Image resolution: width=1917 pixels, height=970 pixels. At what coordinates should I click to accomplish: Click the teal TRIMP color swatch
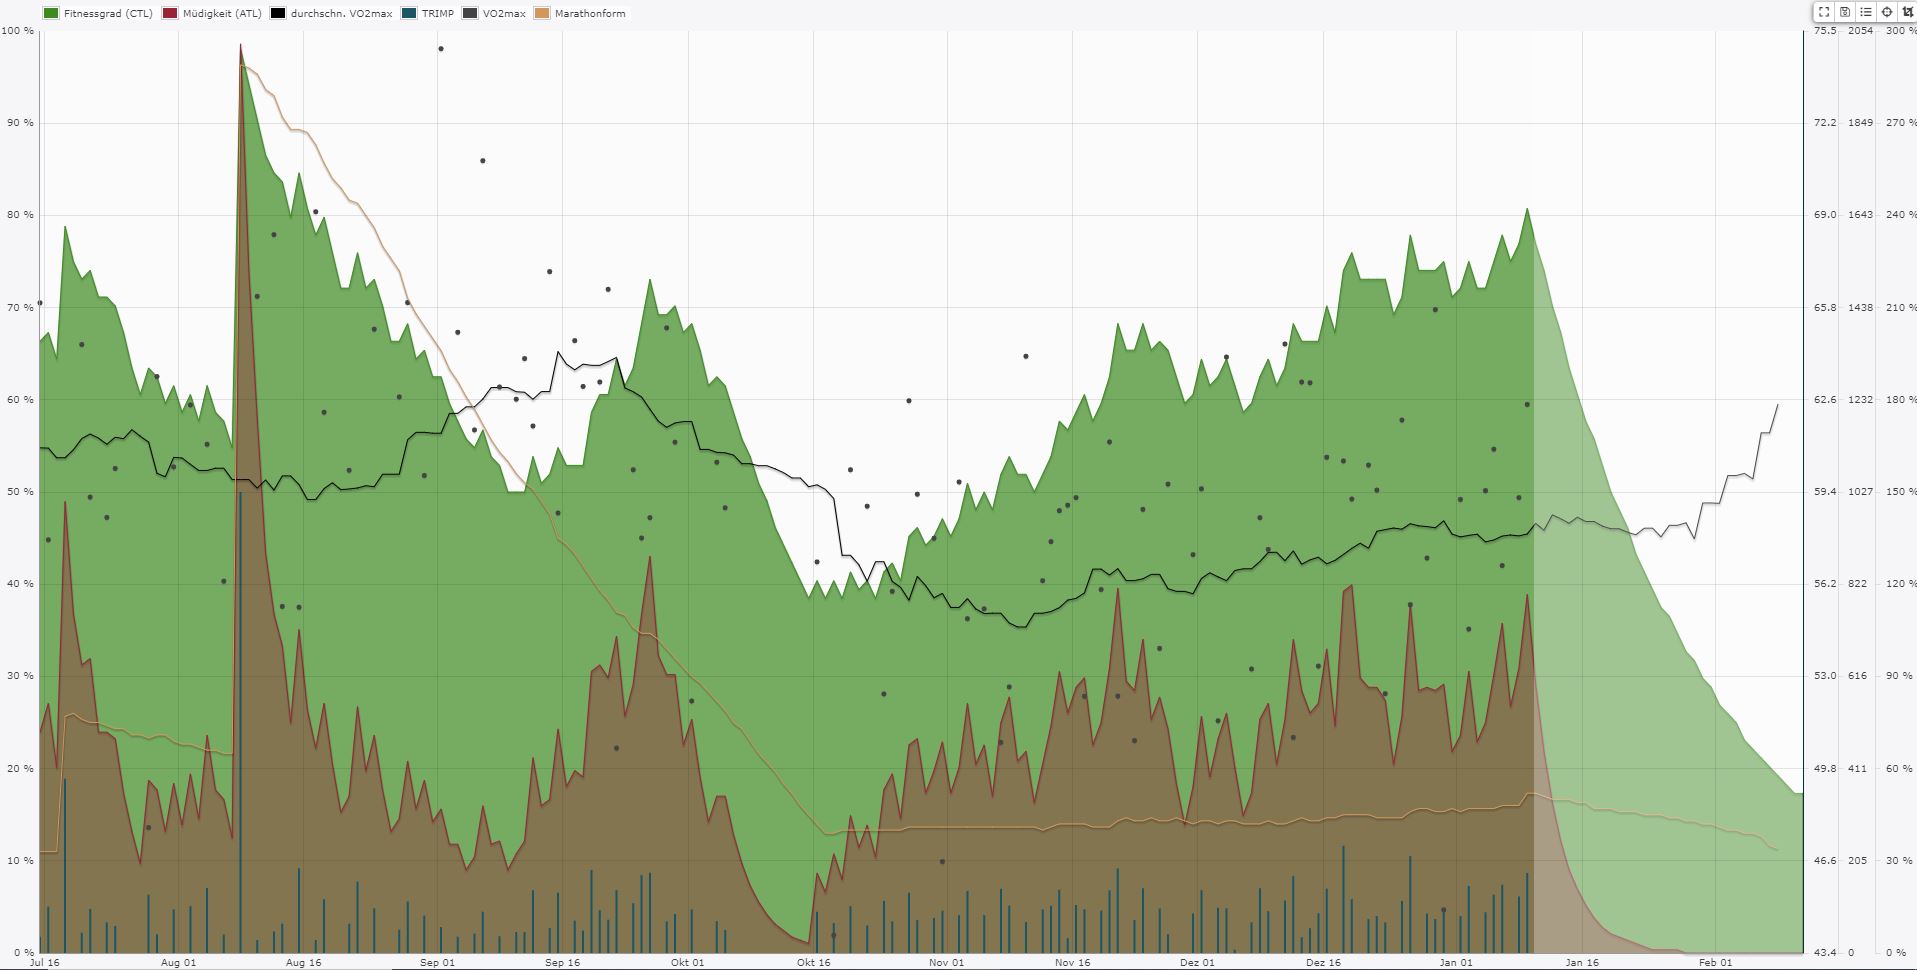[409, 14]
